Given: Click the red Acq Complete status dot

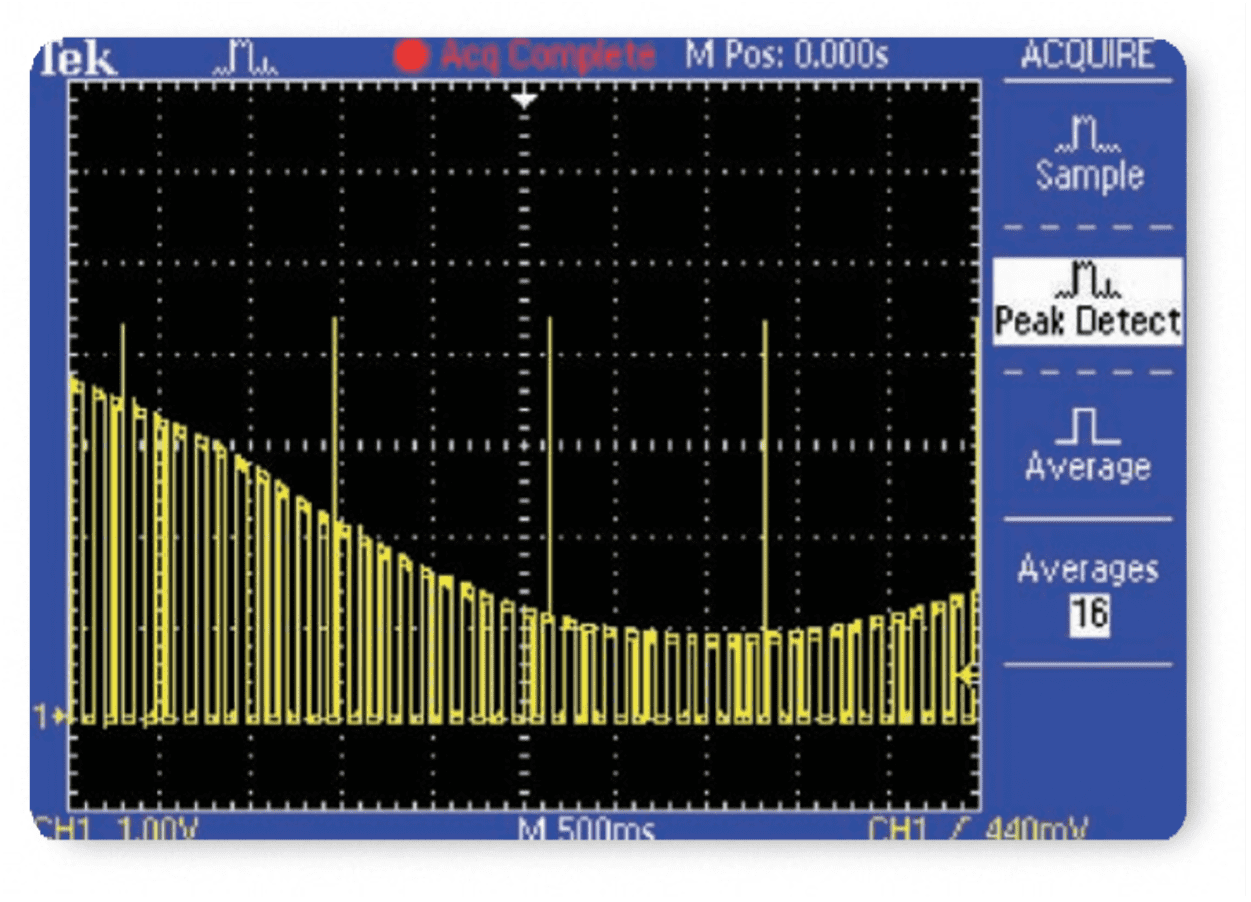Looking at the screenshot, I should coord(411,57).
